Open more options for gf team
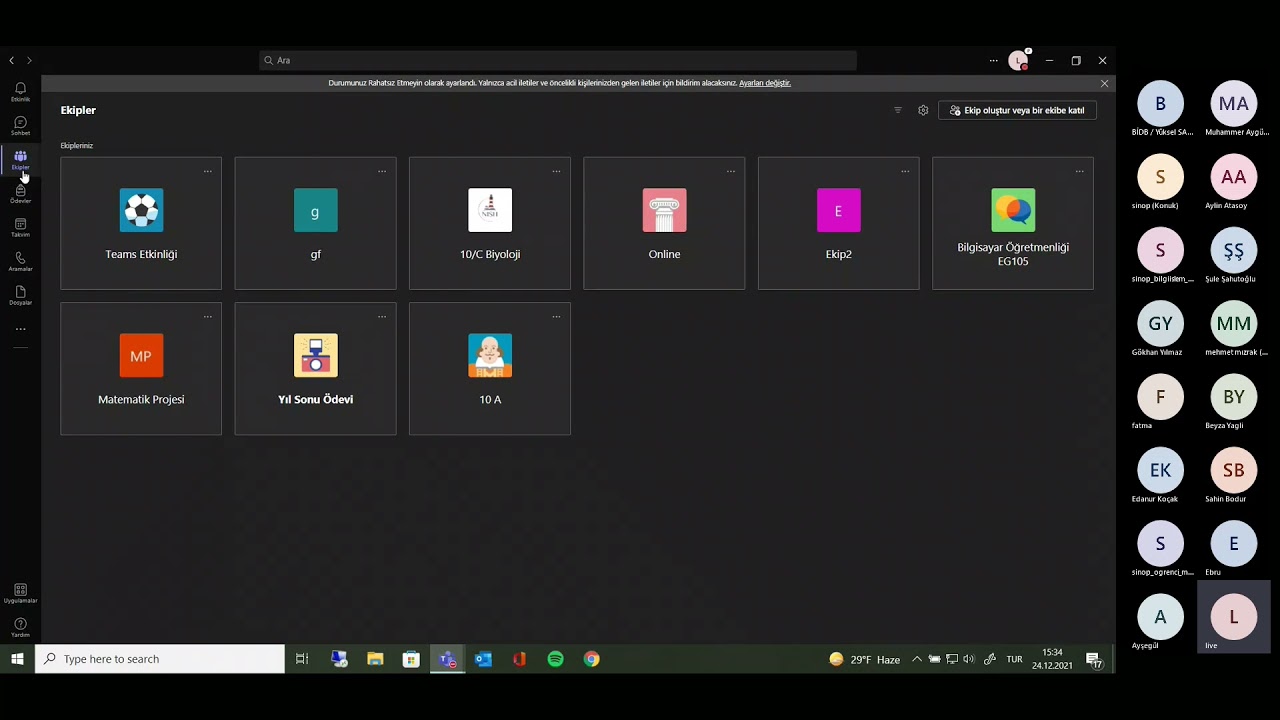The height and width of the screenshot is (720, 1280). click(382, 171)
